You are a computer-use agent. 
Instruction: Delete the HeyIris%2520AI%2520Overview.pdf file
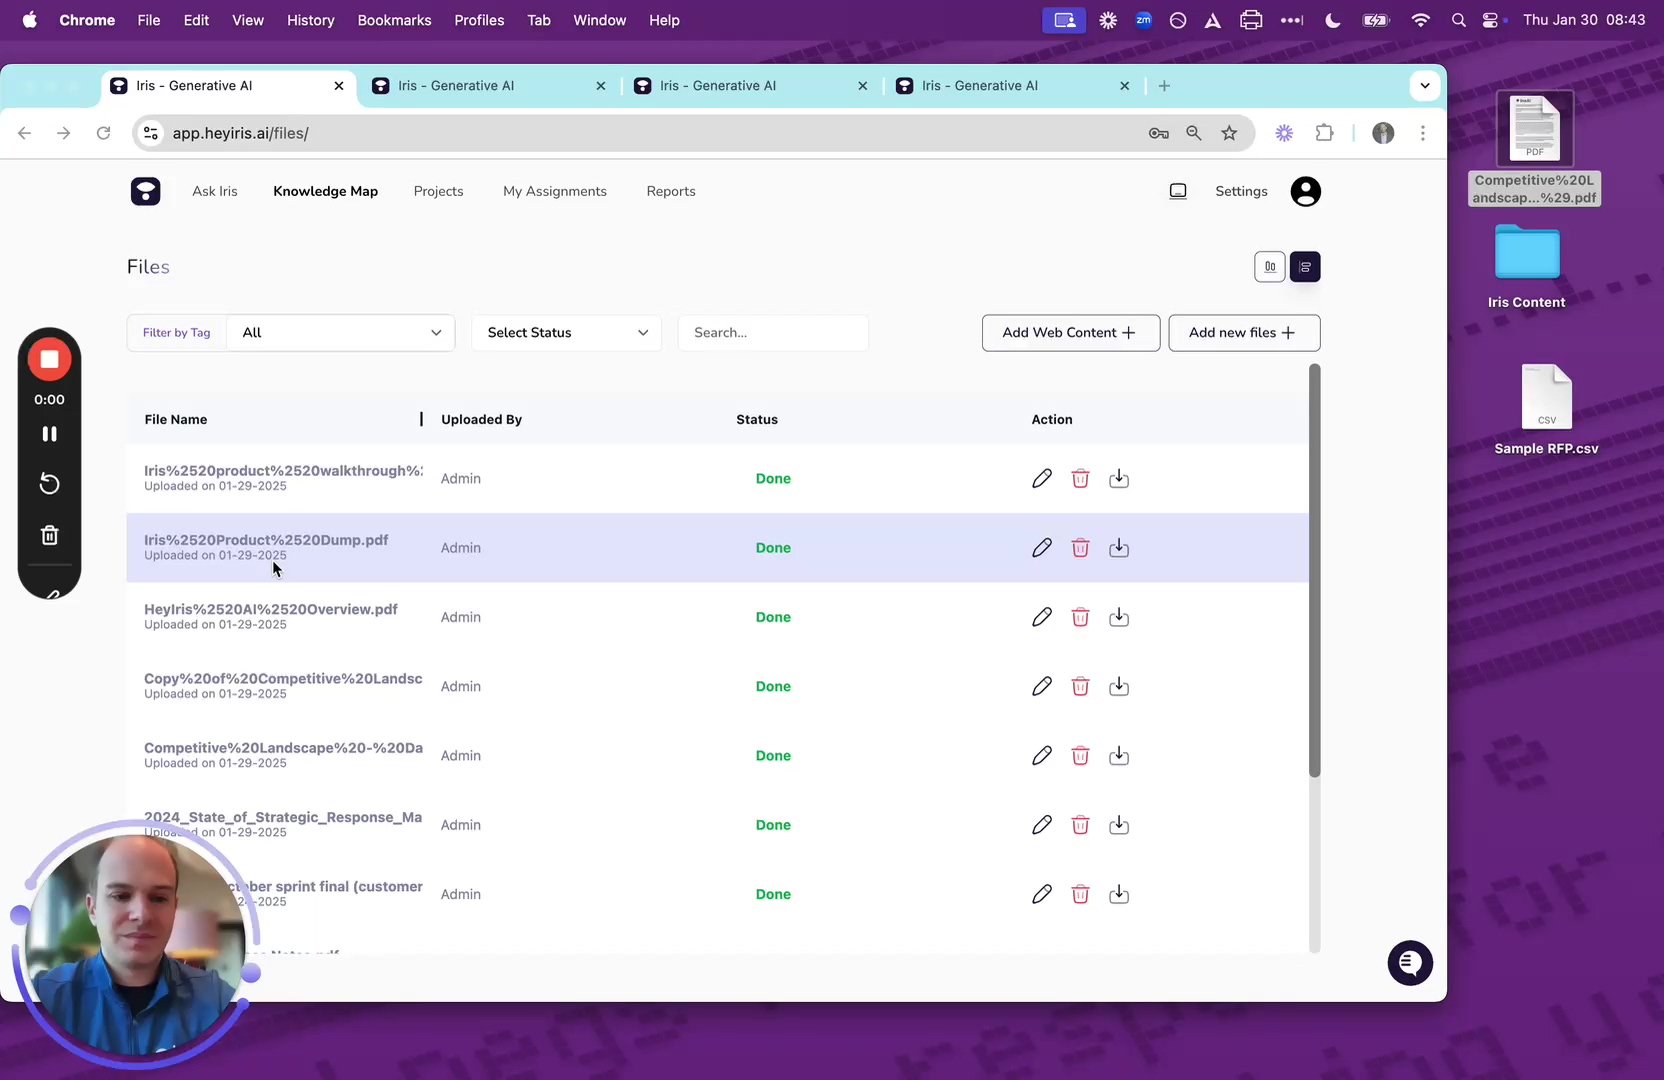point(1080,617)
